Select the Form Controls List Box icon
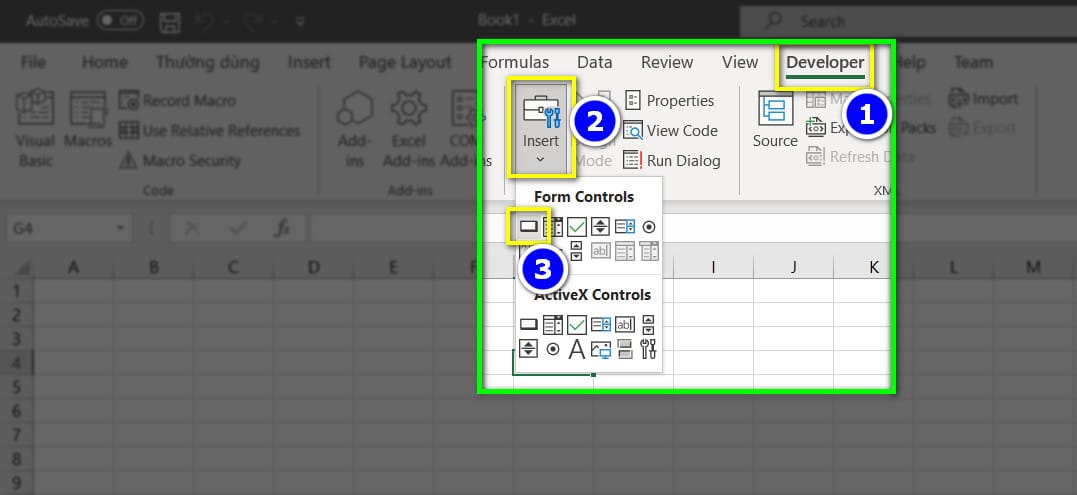The image size is (1077, 495). point(625,227)
